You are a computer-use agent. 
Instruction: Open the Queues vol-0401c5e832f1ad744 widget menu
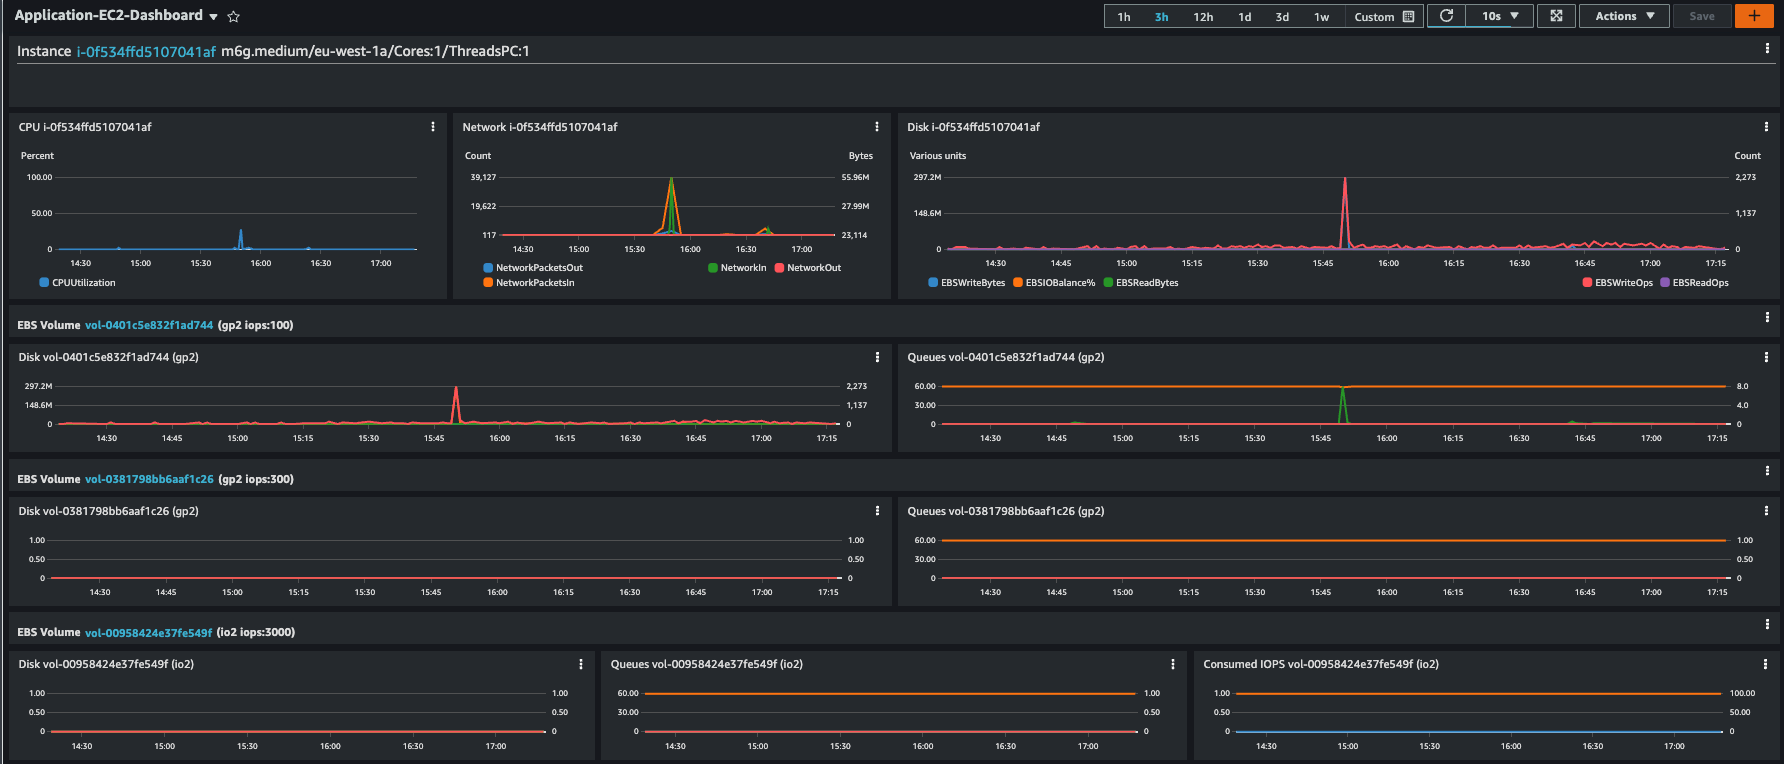(1766, 357)
